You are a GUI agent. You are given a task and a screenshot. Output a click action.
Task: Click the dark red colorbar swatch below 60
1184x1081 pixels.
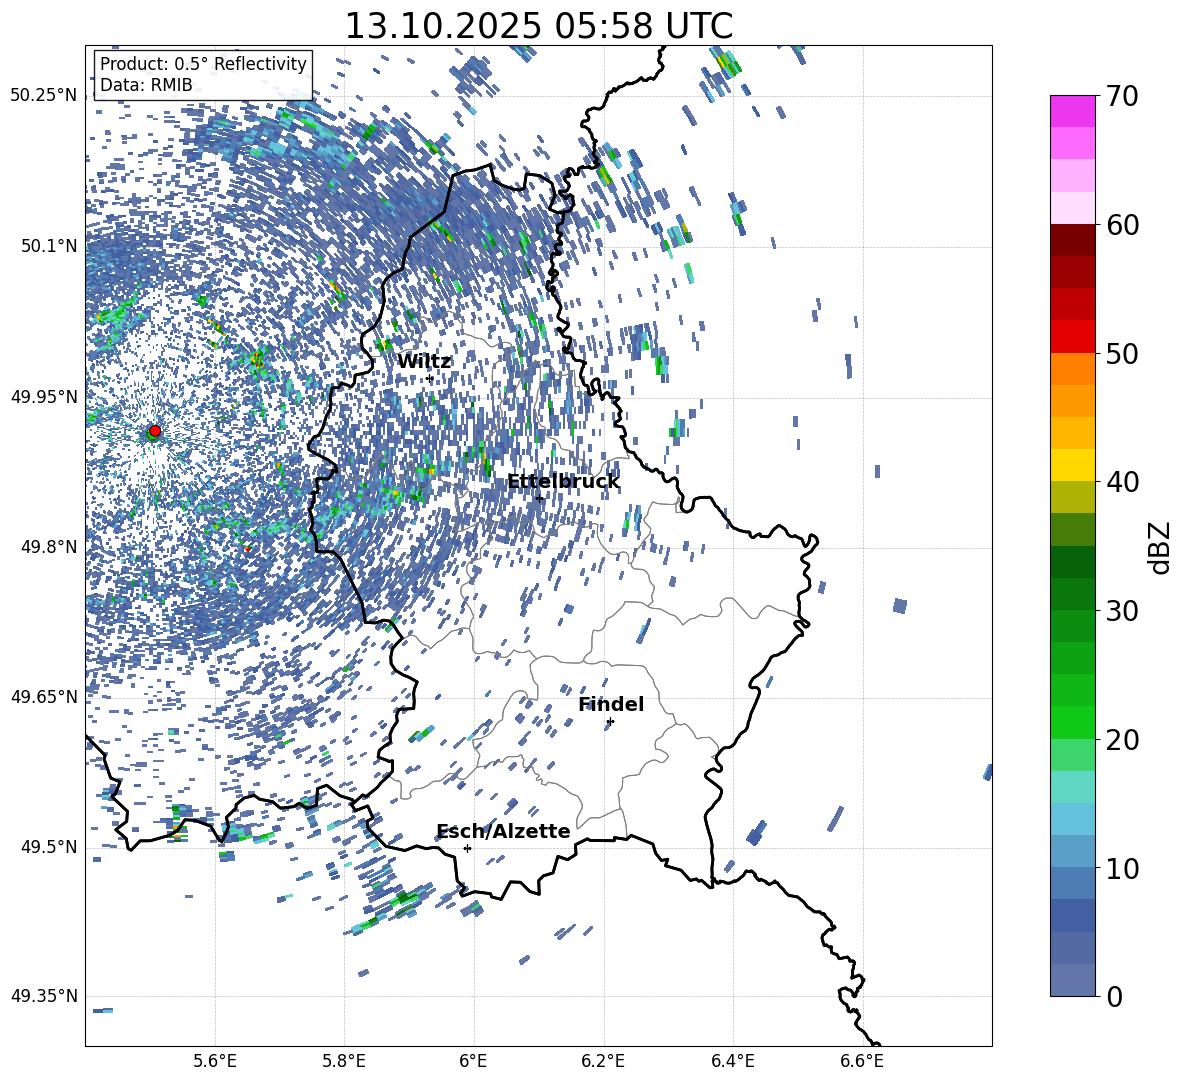pos(1072,240)
